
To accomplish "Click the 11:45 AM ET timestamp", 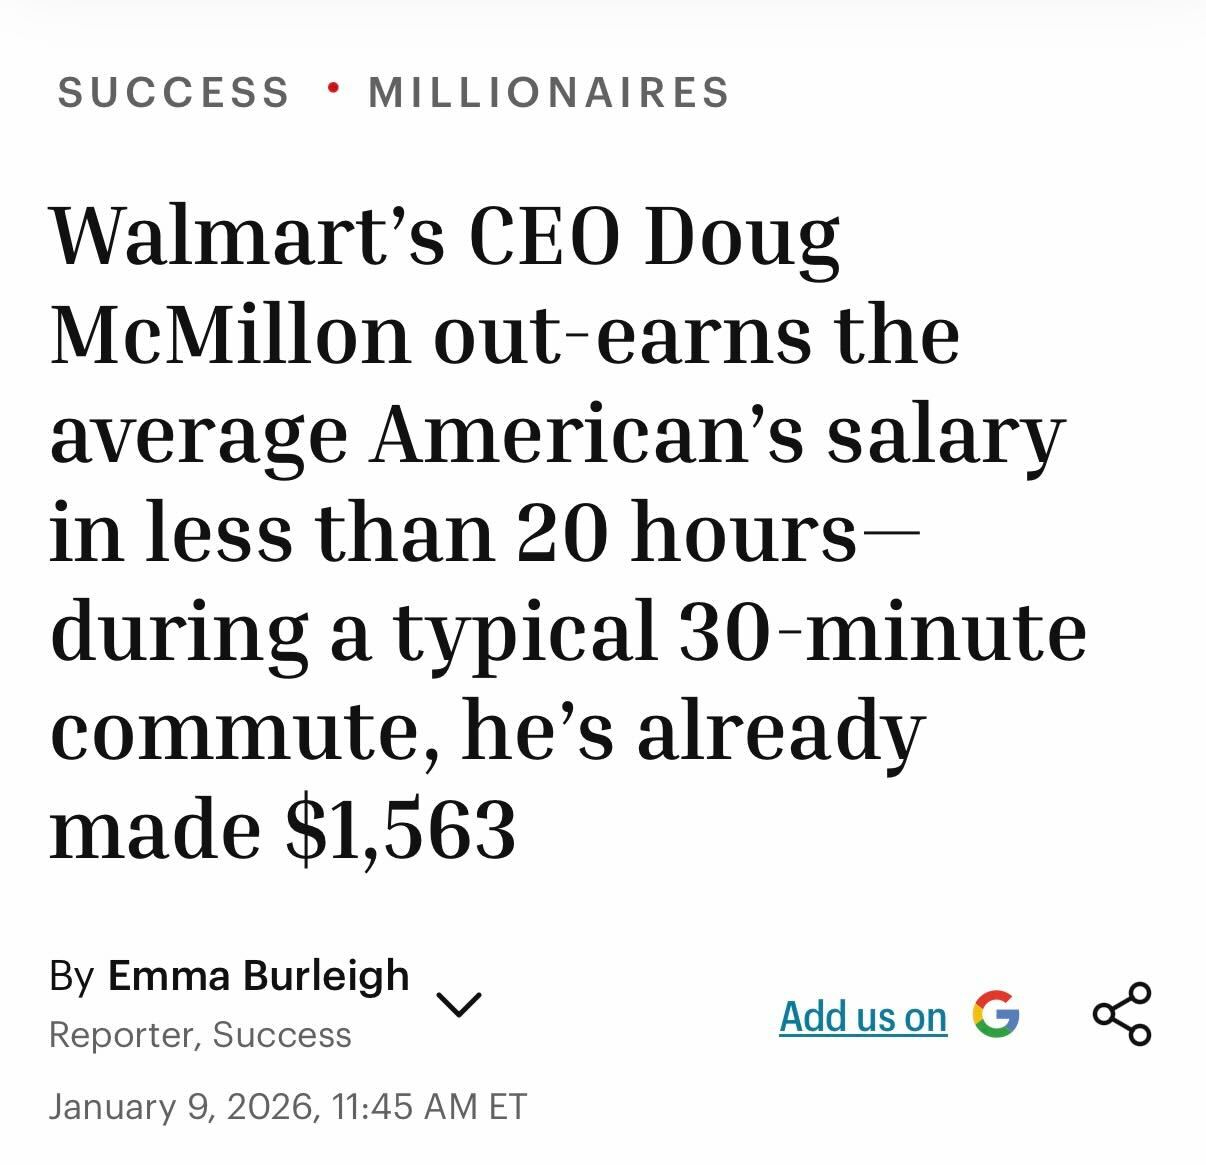I will pos(430,1107).
